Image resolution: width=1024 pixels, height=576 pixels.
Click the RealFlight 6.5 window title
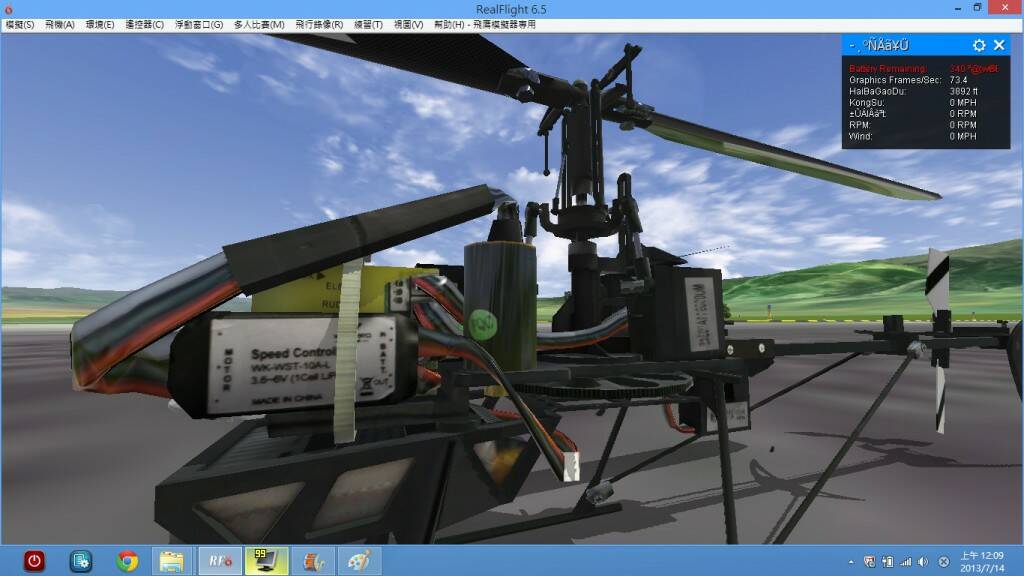click(511, 9)
